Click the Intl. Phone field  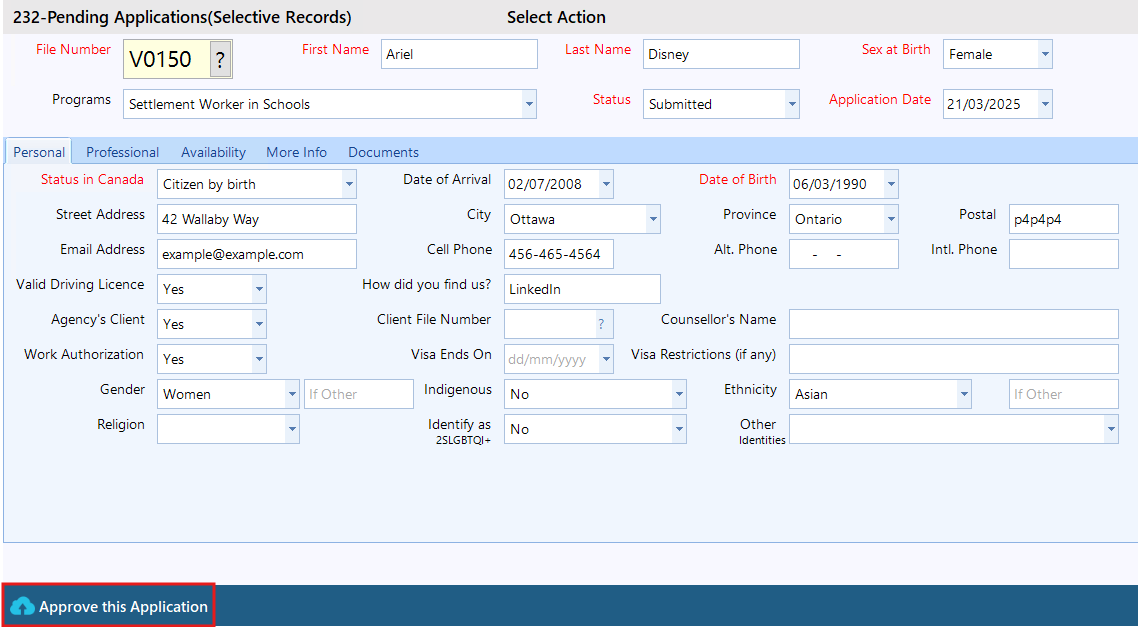(1064, 254)
